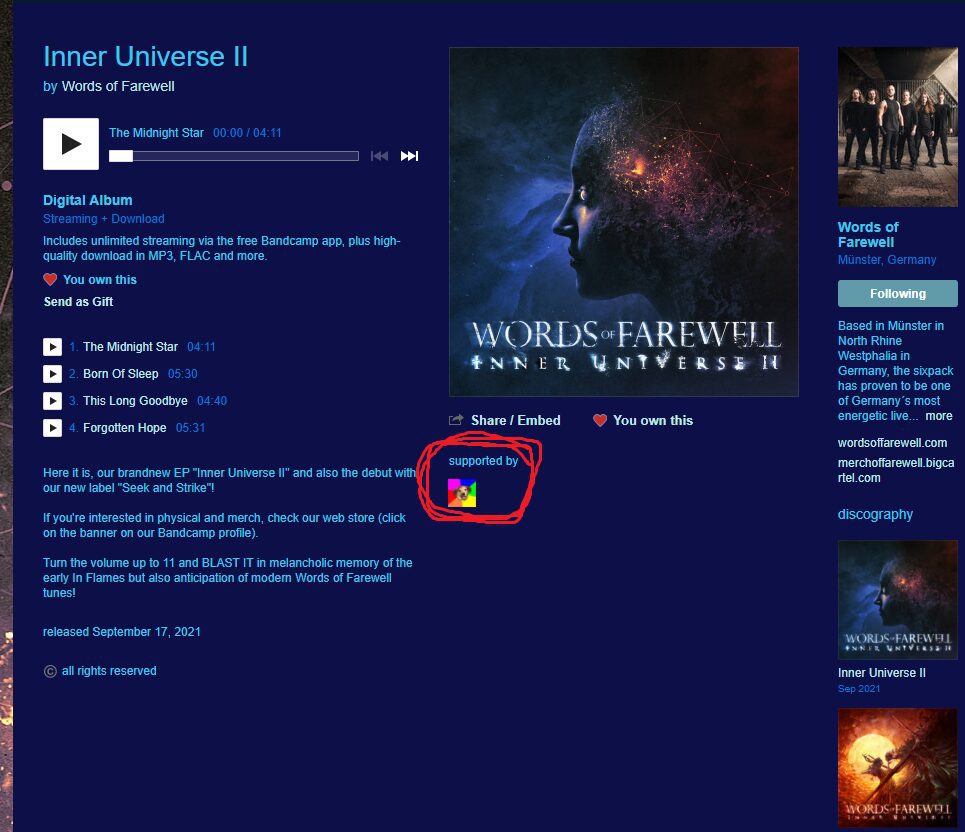Screen dimensions: 965x832
Task: Open the band photo in the sidebar
Action: [898, 127]
